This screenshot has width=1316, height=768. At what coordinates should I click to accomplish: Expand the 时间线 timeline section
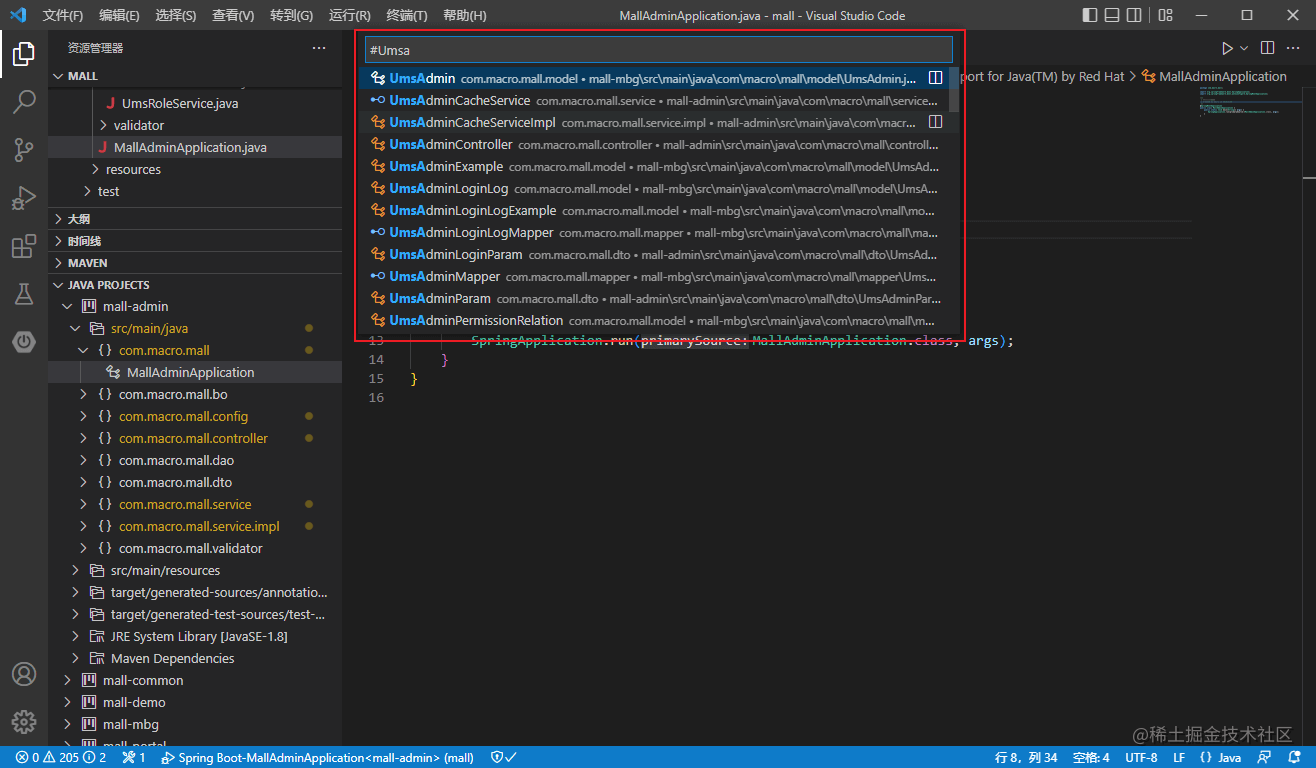[195, 241]
